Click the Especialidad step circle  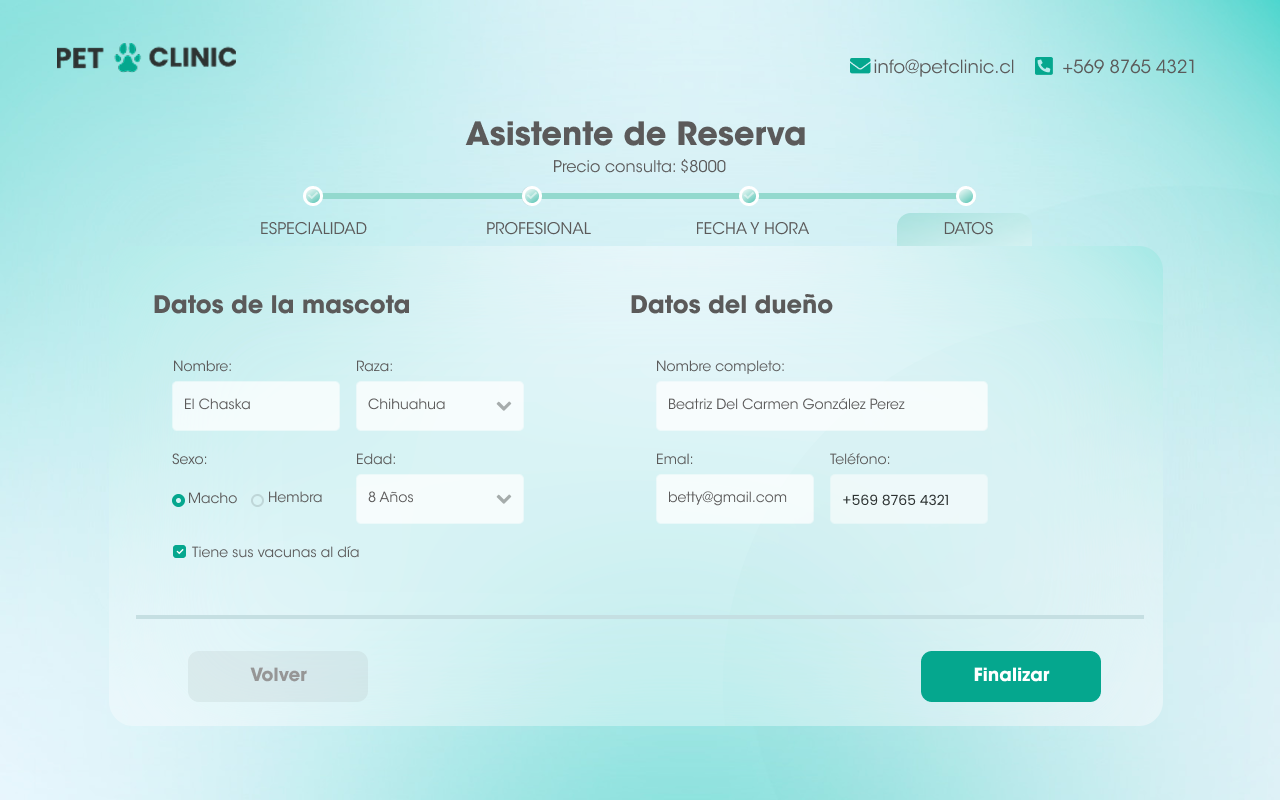313,196
